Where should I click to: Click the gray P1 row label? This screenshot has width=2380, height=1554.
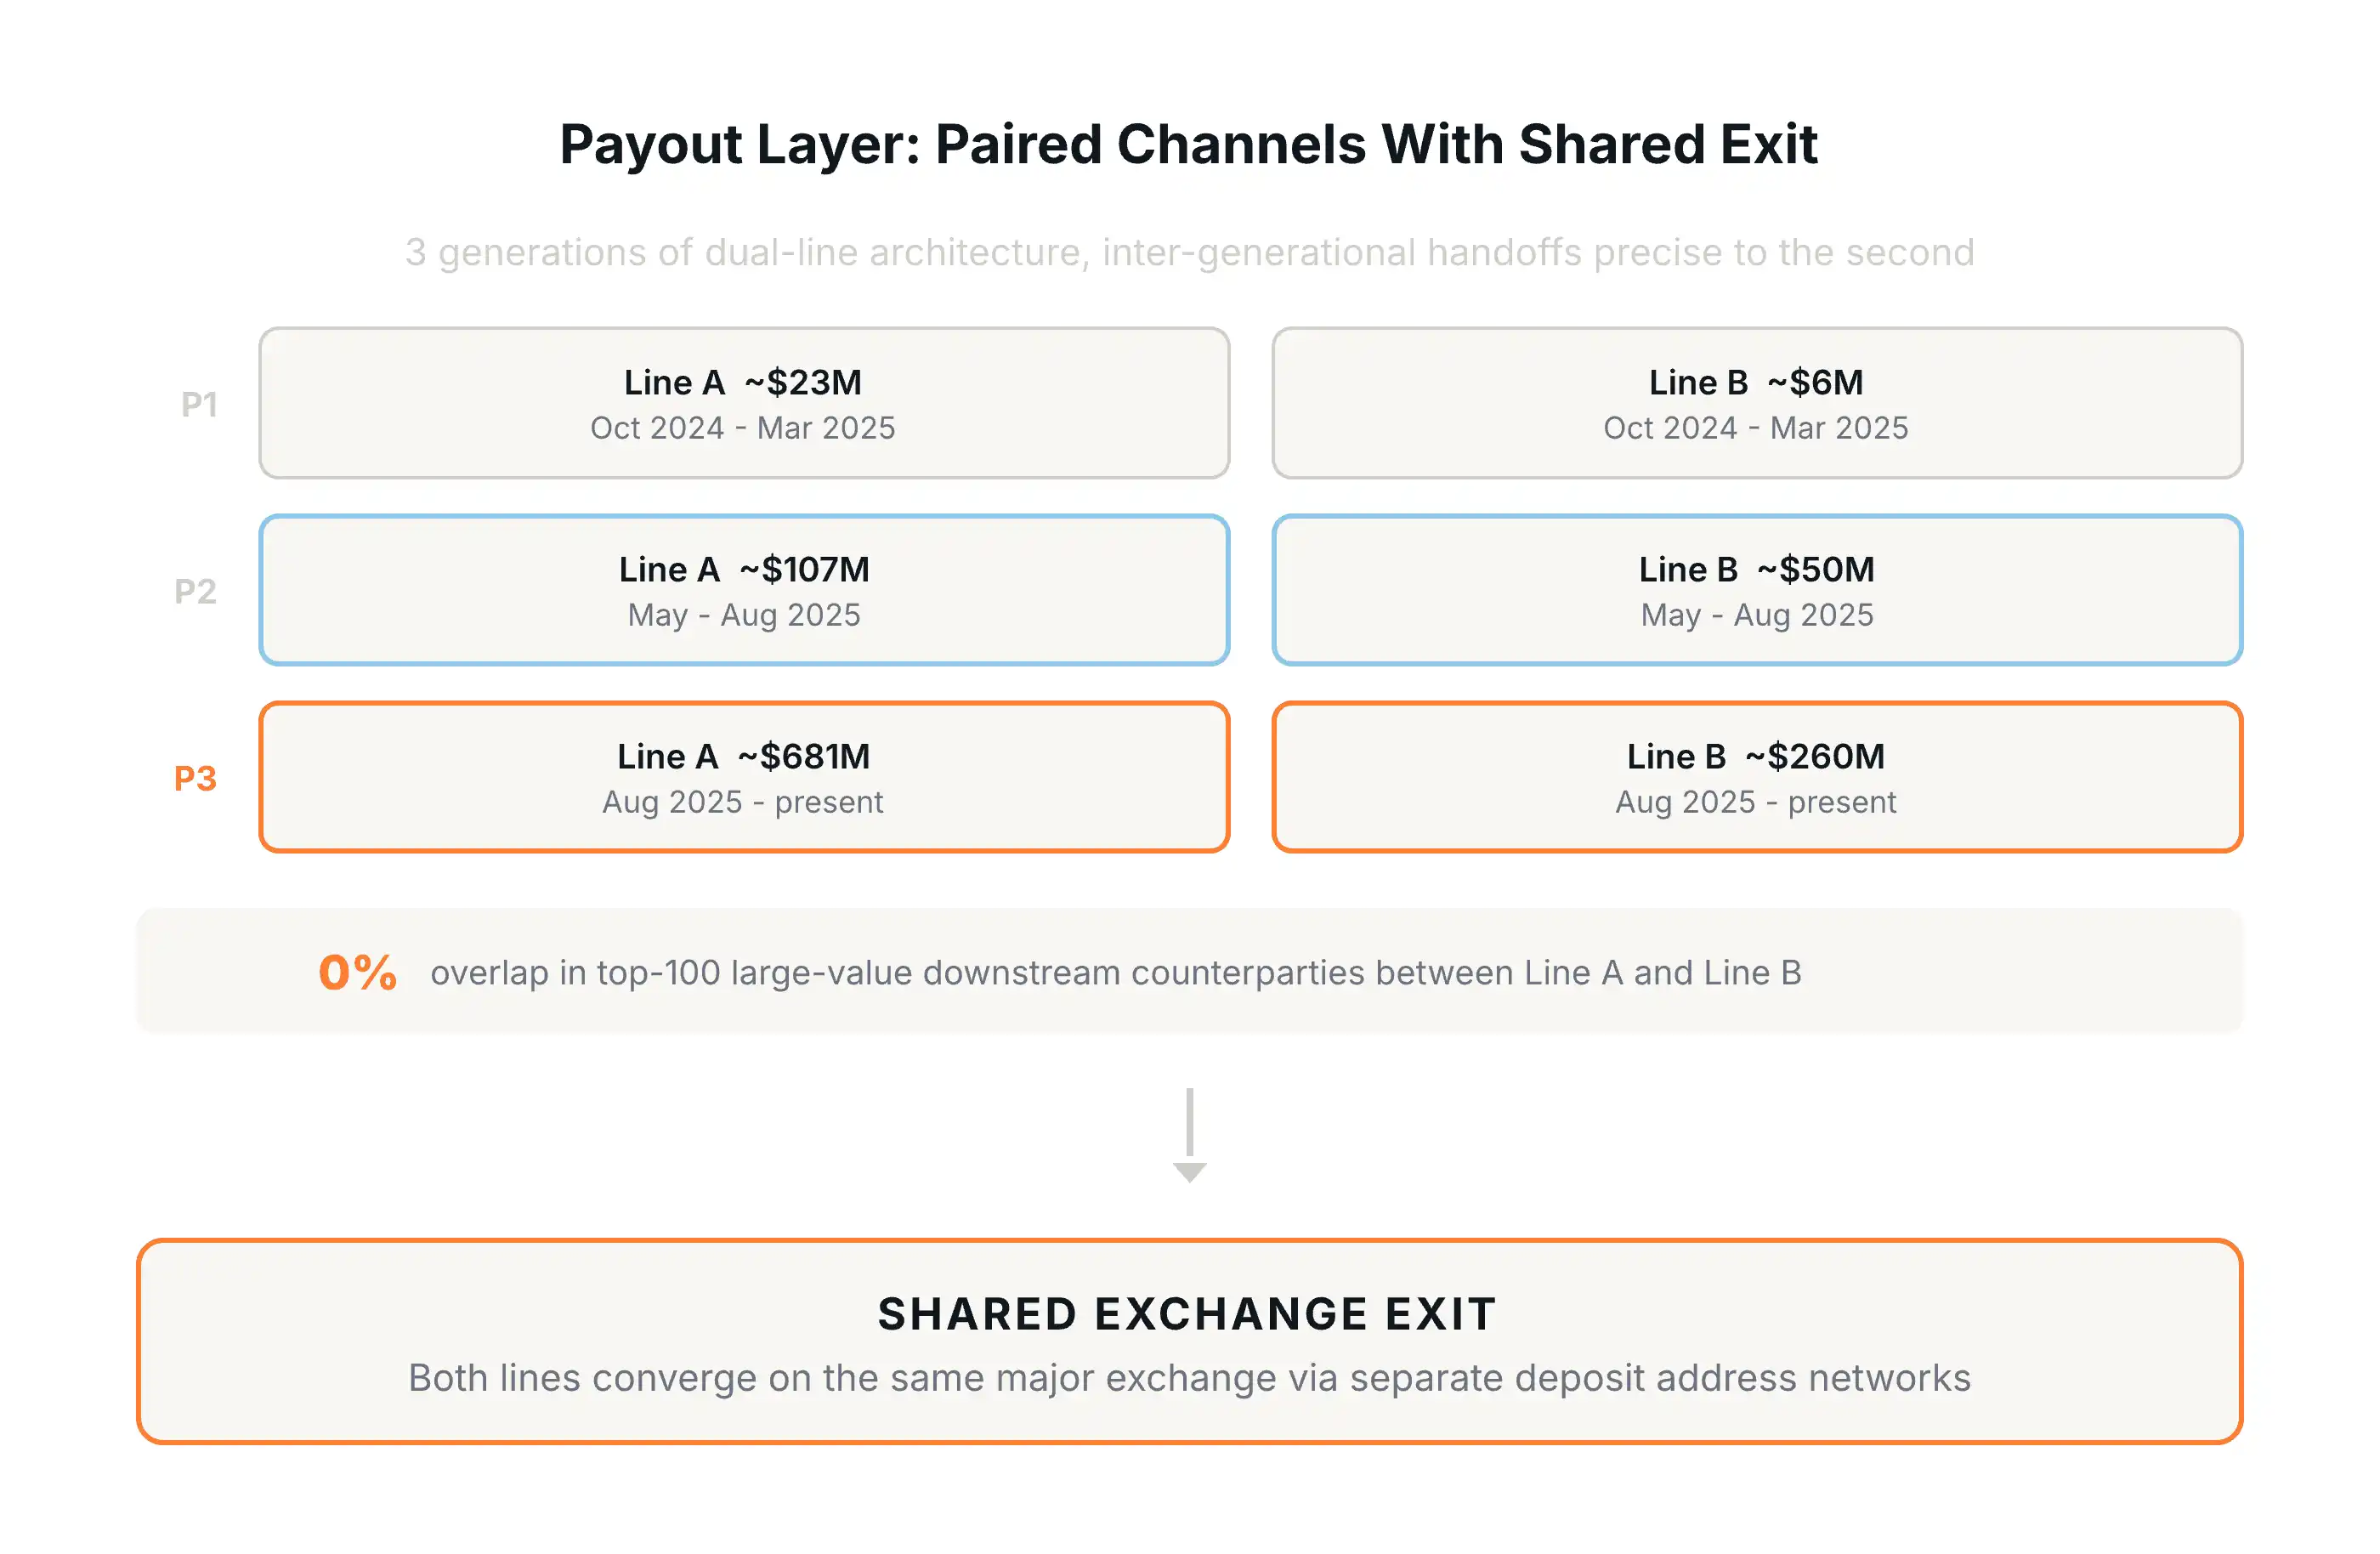coord(199,404)
